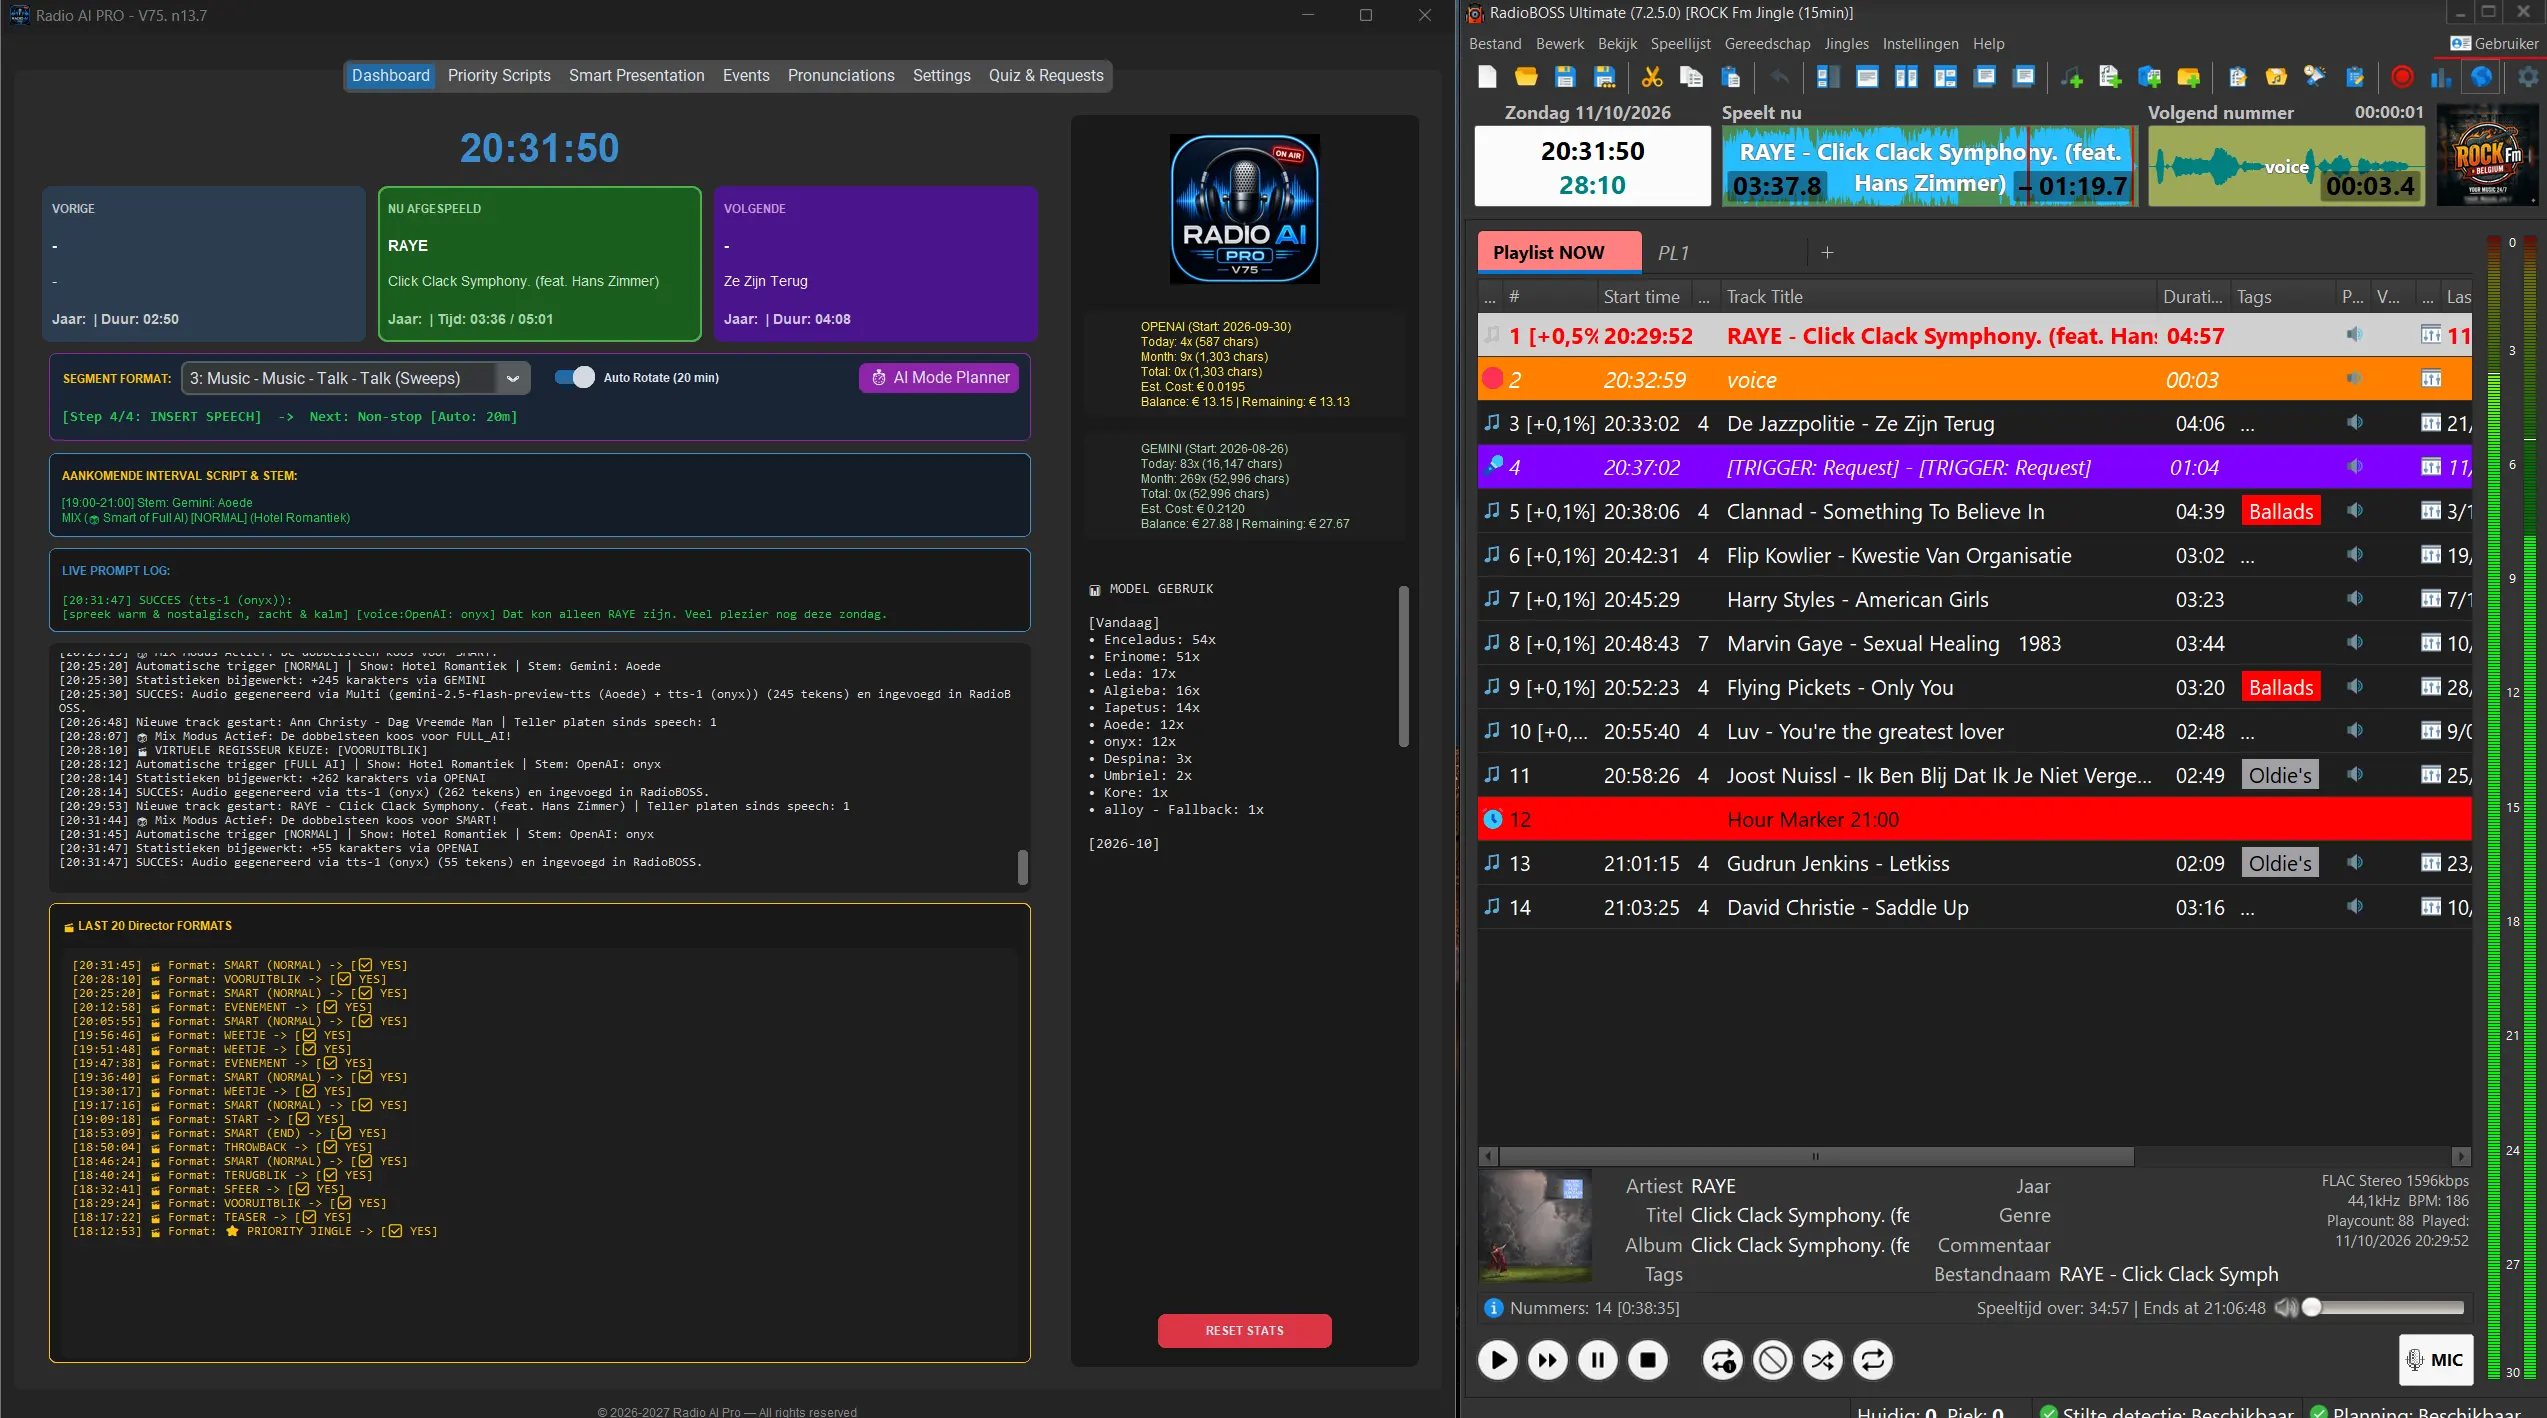
Task: Turn off Auto Rotate (20 min) switch
Action: pos(575,377)
